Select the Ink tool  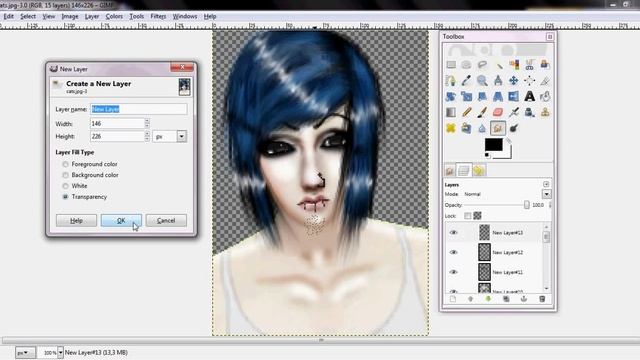(529, 112)
